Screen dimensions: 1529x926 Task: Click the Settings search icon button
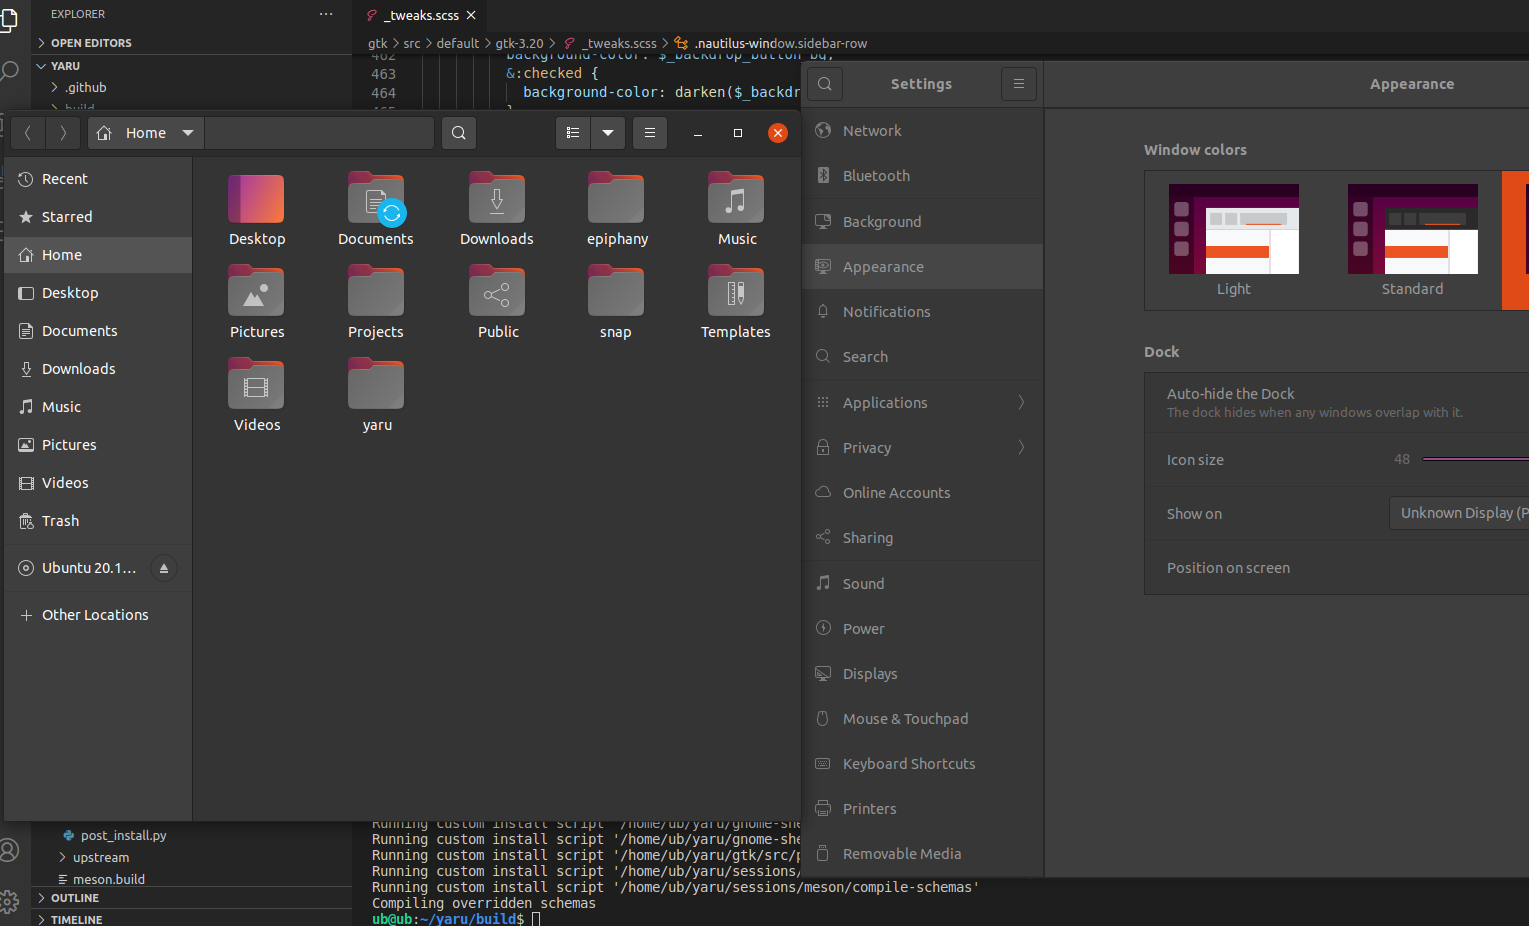tap(825, 84)
